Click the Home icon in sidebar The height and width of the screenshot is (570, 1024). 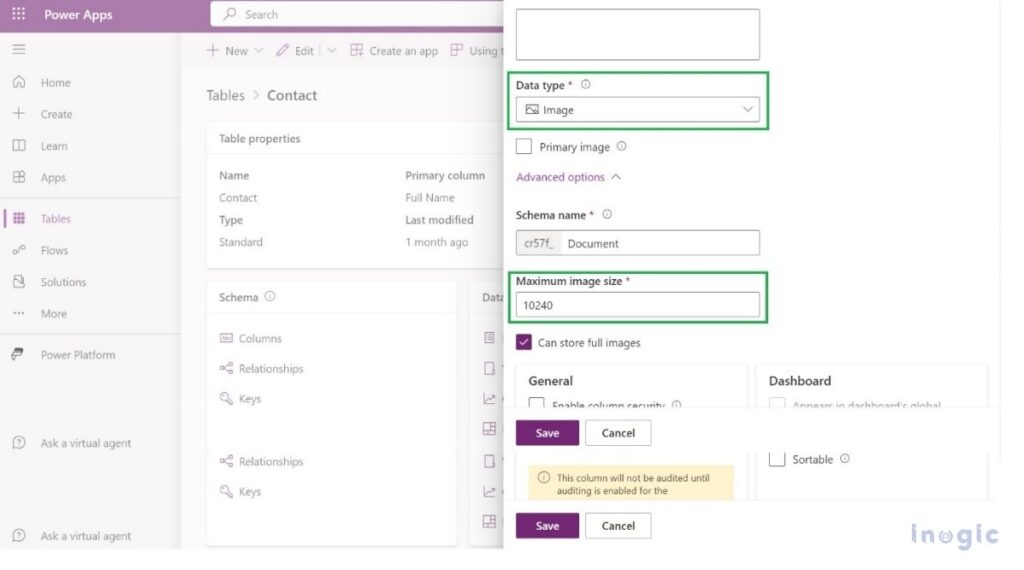click(x=18, y=83)
